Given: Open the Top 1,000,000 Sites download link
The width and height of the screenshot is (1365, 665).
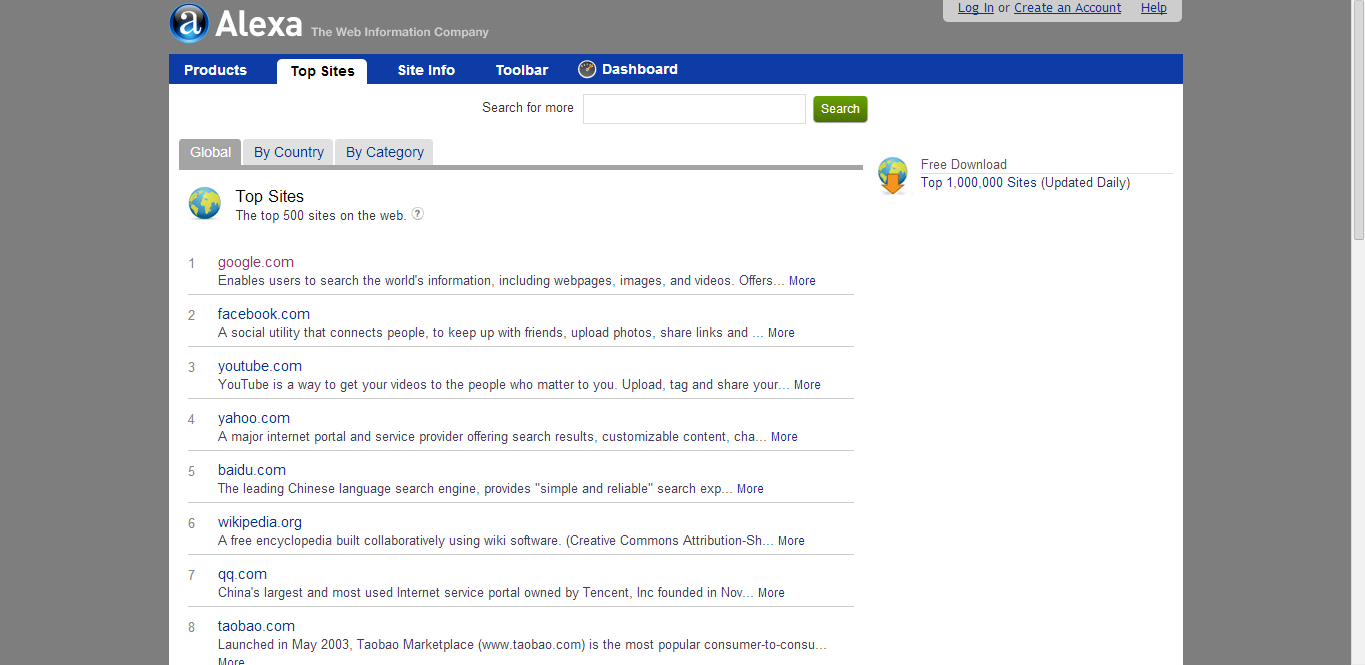Looking at the screenshot, I should 979,183.
